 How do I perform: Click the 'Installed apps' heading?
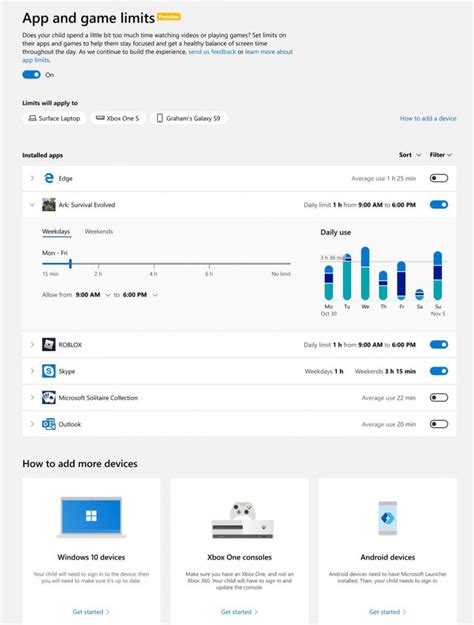coord(43,155)
